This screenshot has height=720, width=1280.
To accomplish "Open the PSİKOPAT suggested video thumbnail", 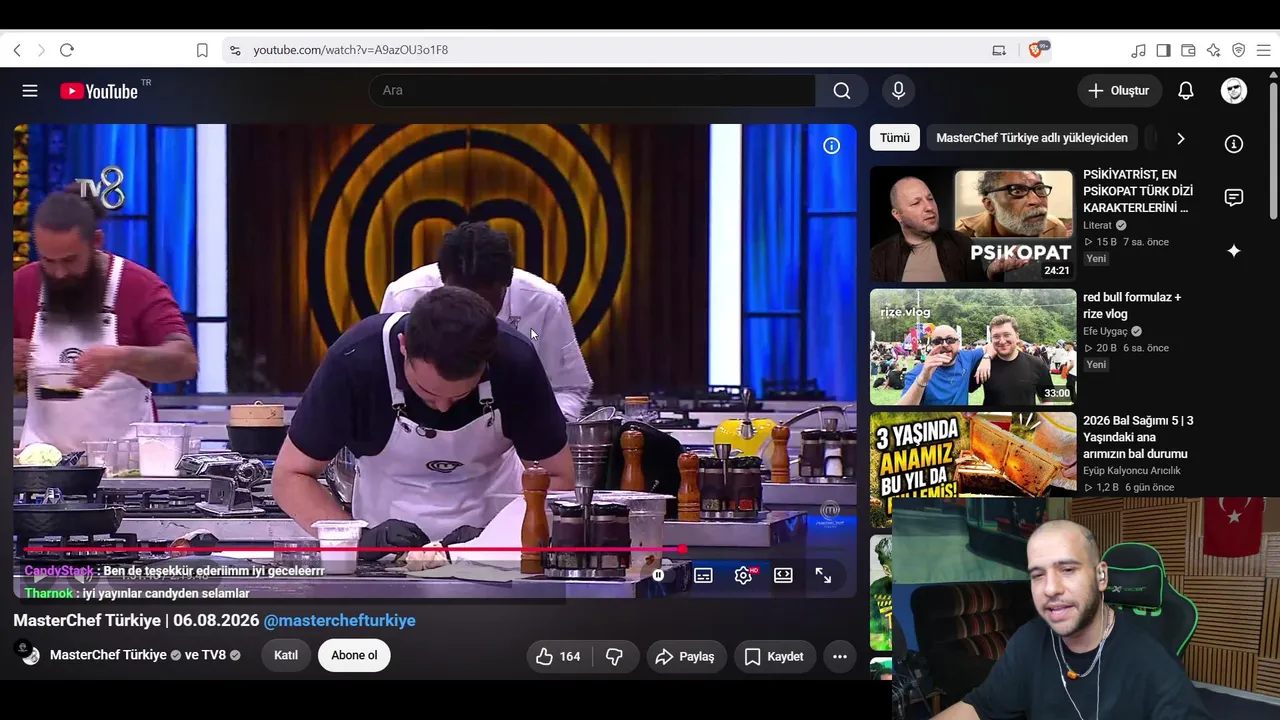I will 973,224.
